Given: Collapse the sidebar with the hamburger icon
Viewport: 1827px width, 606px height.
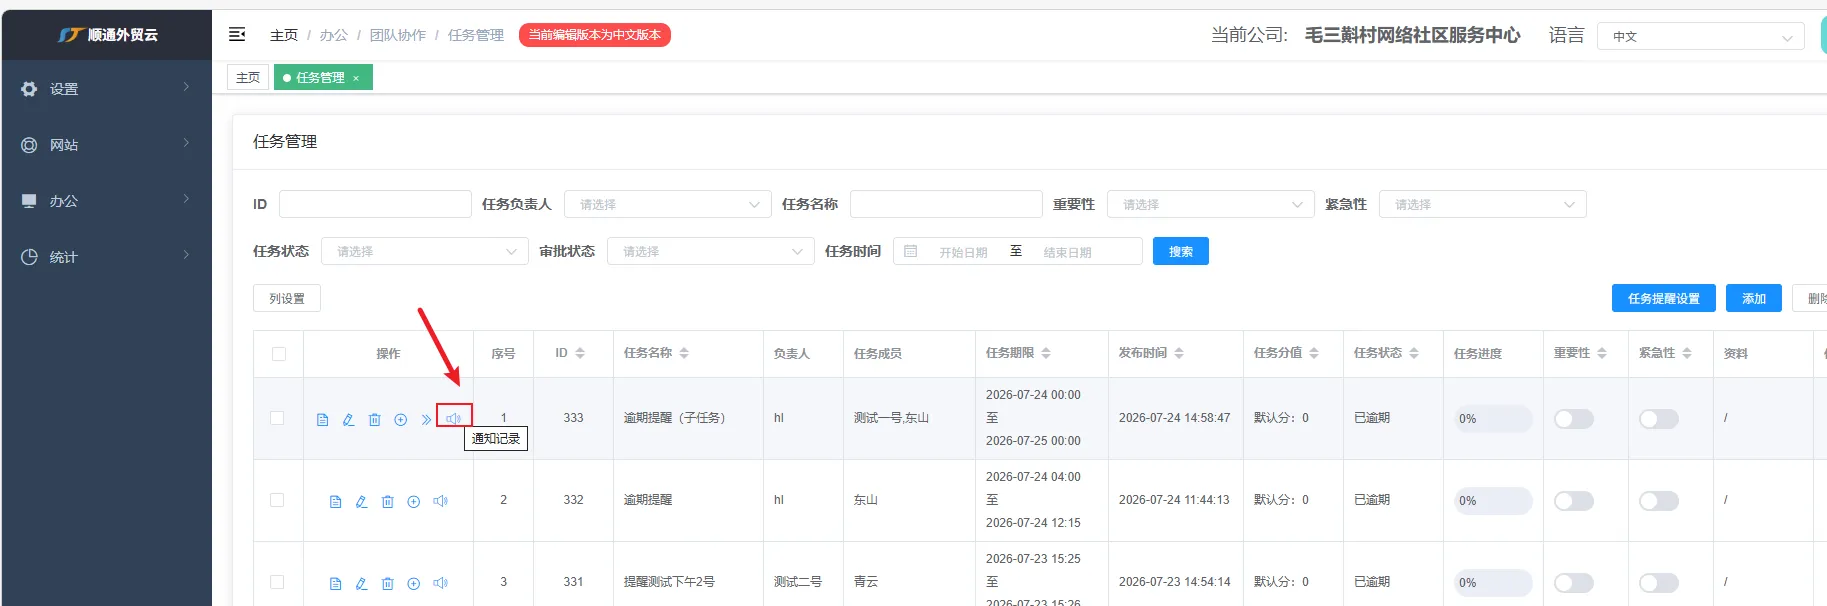Looking at the screenshot, I should 237,35.
